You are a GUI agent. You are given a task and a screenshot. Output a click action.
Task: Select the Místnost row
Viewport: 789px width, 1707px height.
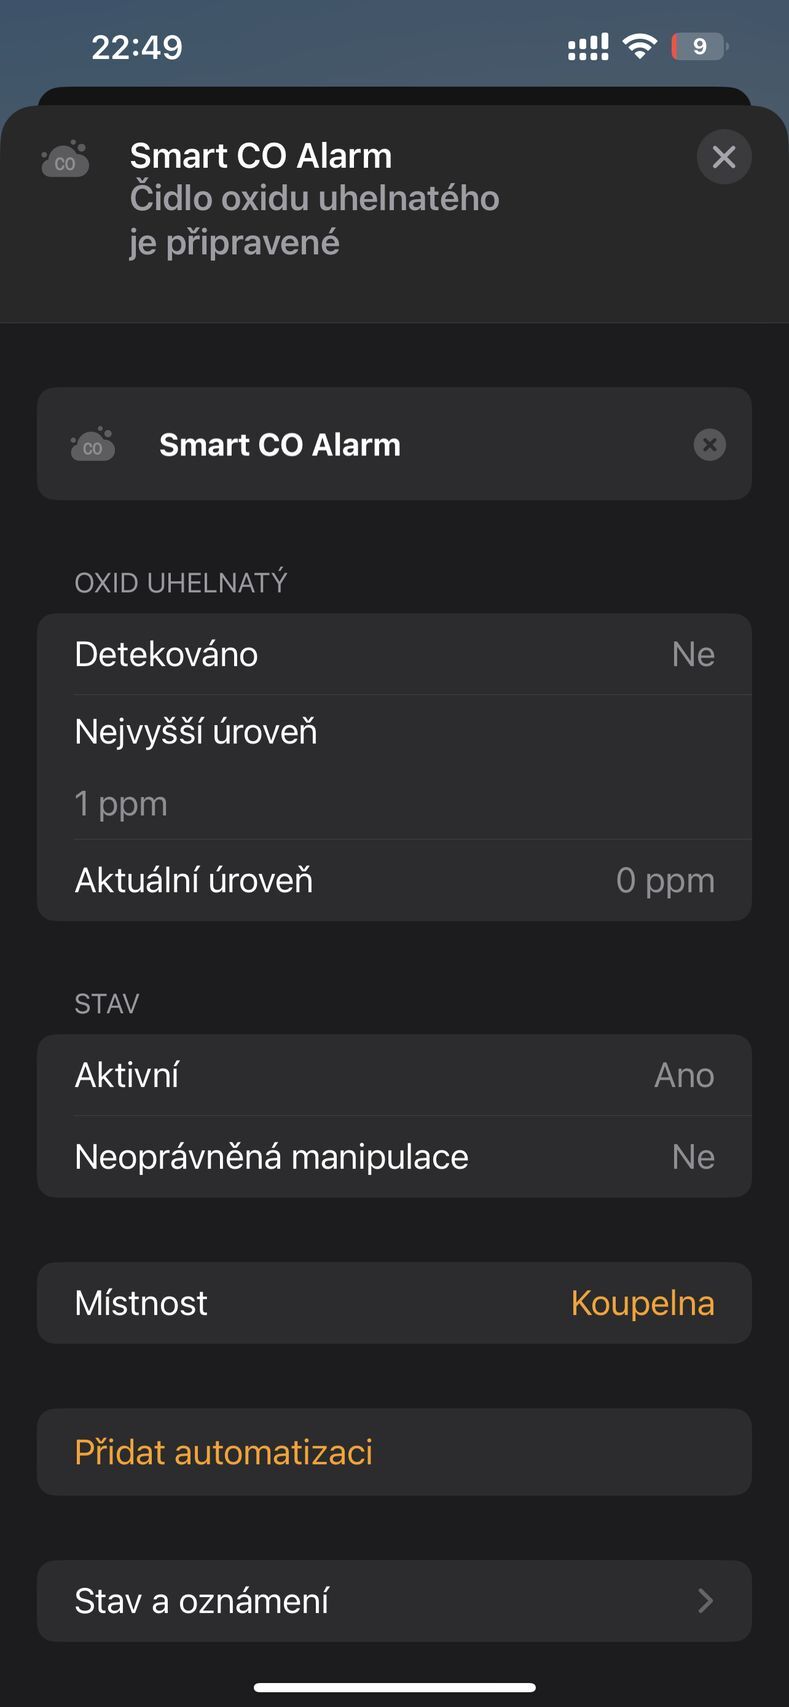[x=394, y=1303]
